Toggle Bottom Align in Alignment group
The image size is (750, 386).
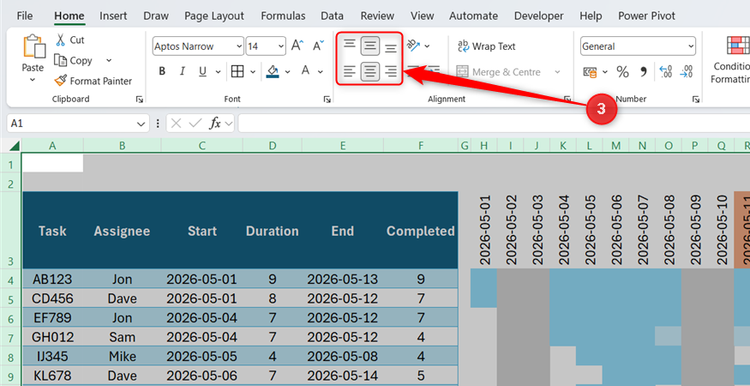tap(391, 47)
